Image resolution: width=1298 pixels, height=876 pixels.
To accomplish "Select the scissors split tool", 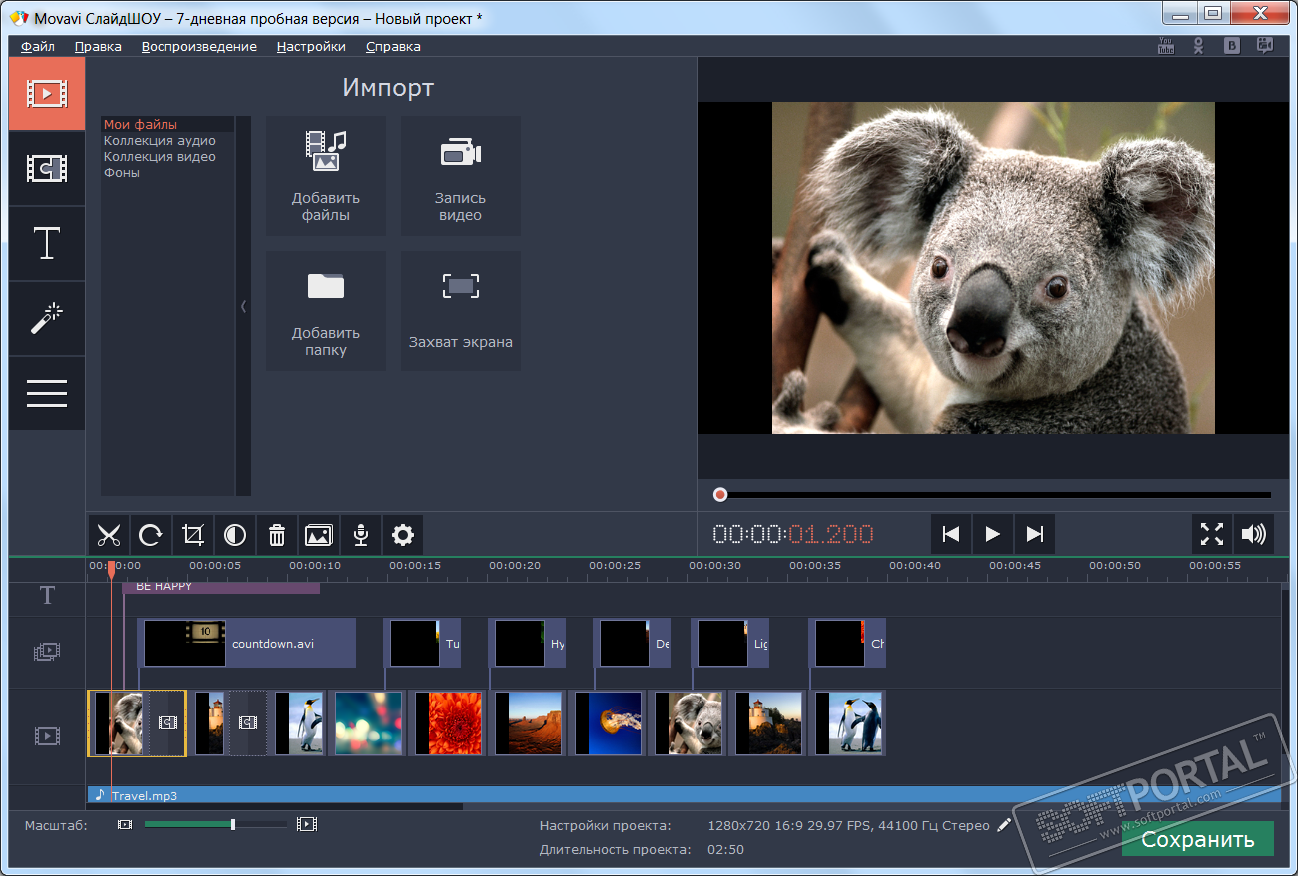I will (109, 536).
